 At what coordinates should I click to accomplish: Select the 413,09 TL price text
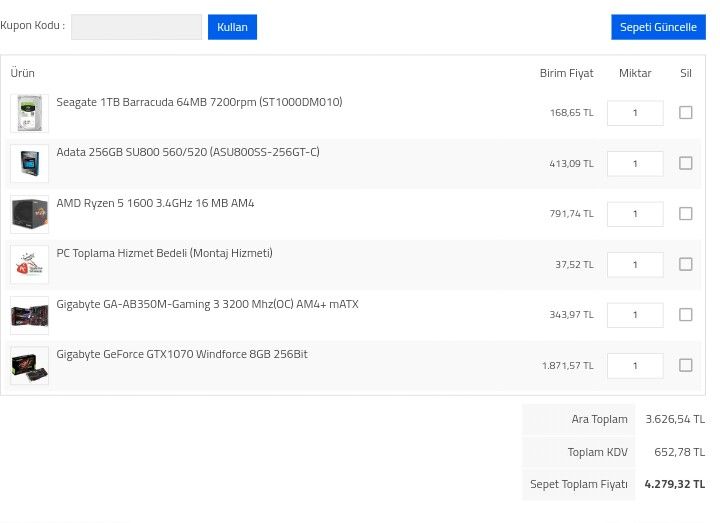[571, 163]
